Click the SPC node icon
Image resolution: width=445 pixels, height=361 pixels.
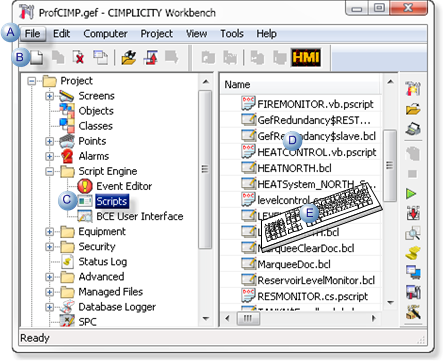click(67, 321)
